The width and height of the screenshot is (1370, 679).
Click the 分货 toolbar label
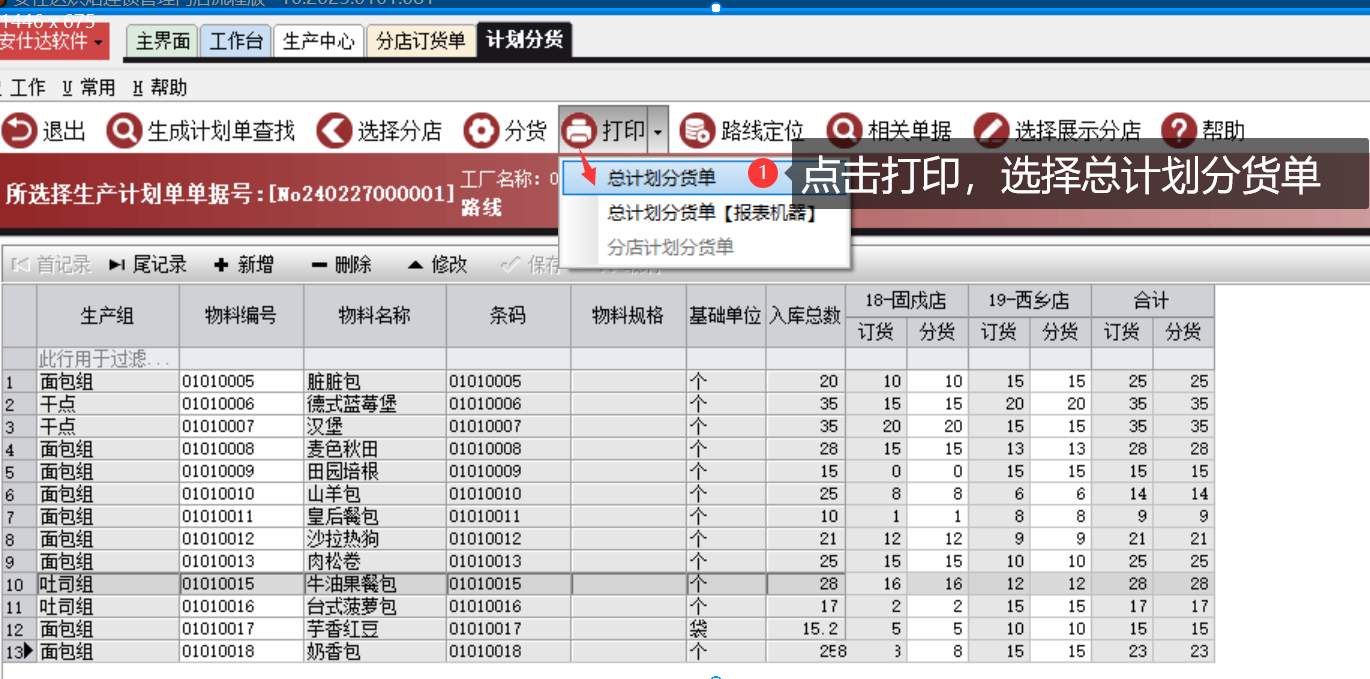tap(526, 131)
